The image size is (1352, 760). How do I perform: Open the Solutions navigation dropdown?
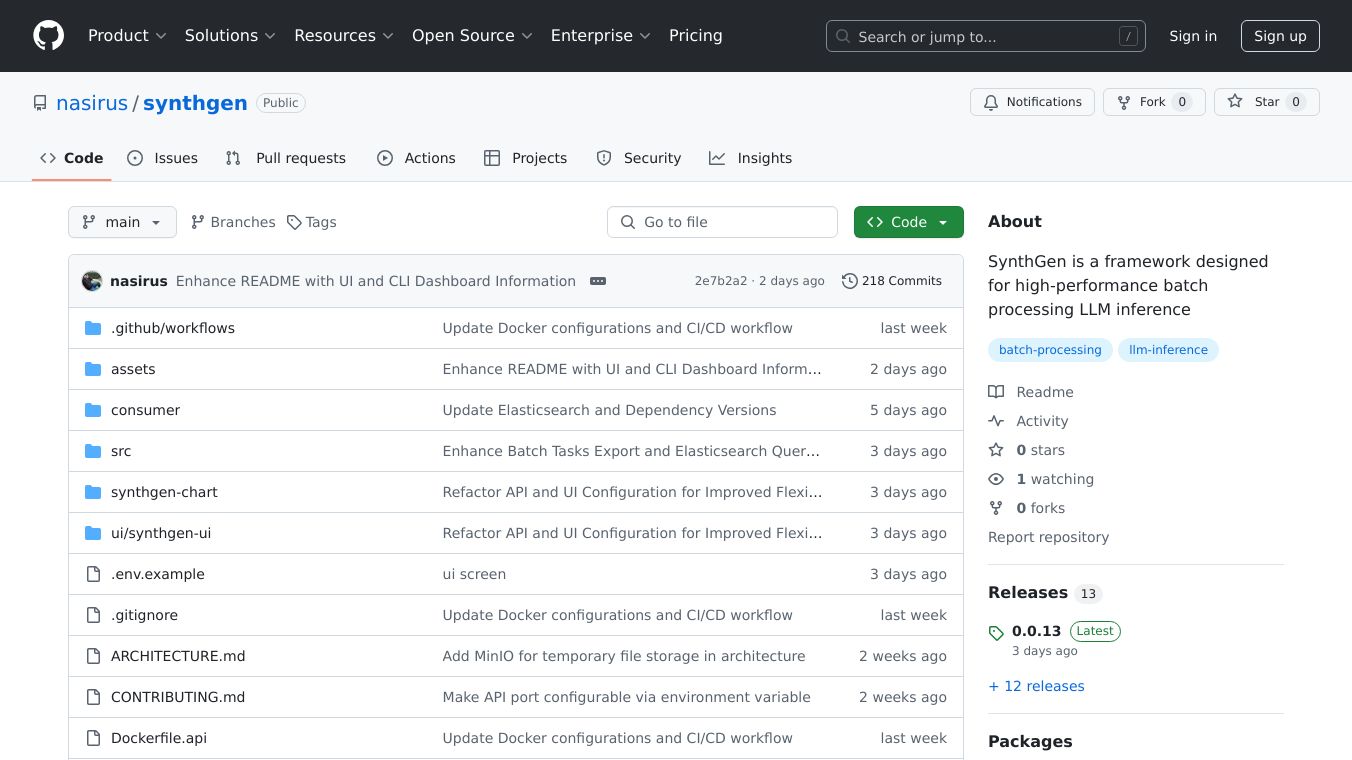point(230,36)
